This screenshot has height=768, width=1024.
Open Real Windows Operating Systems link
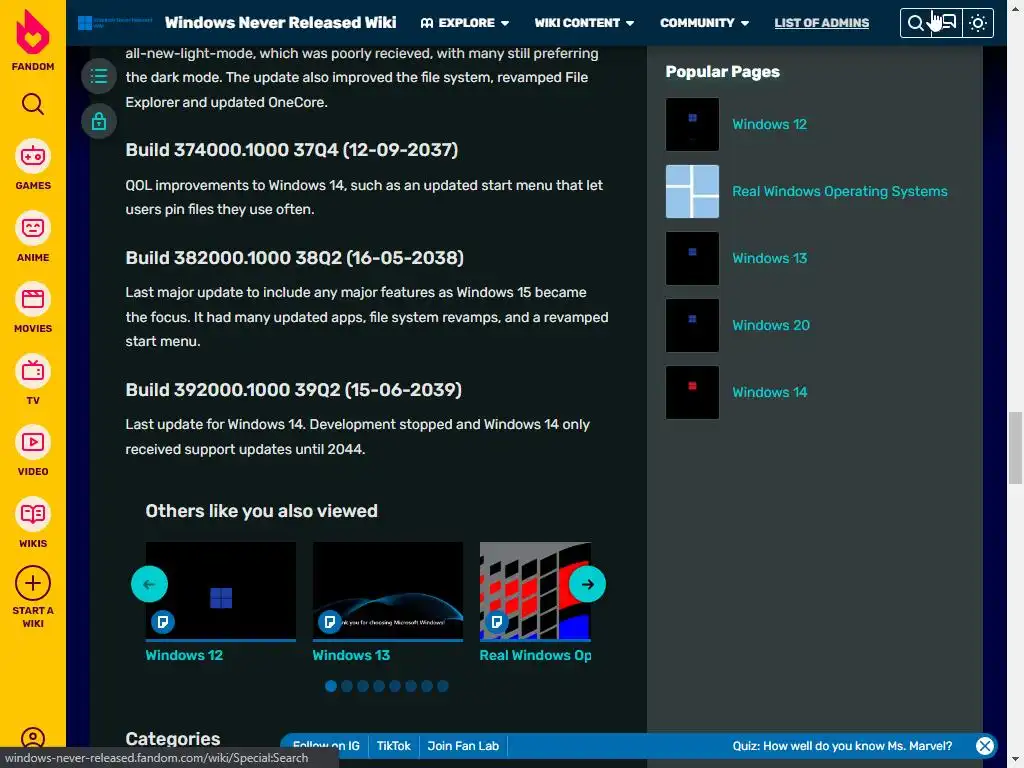(x=839, y=191)
